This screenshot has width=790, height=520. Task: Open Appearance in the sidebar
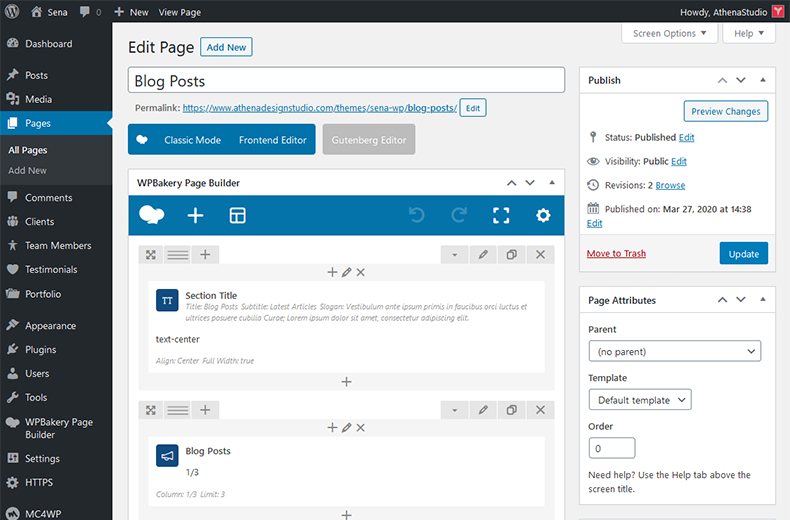[50, 326]
